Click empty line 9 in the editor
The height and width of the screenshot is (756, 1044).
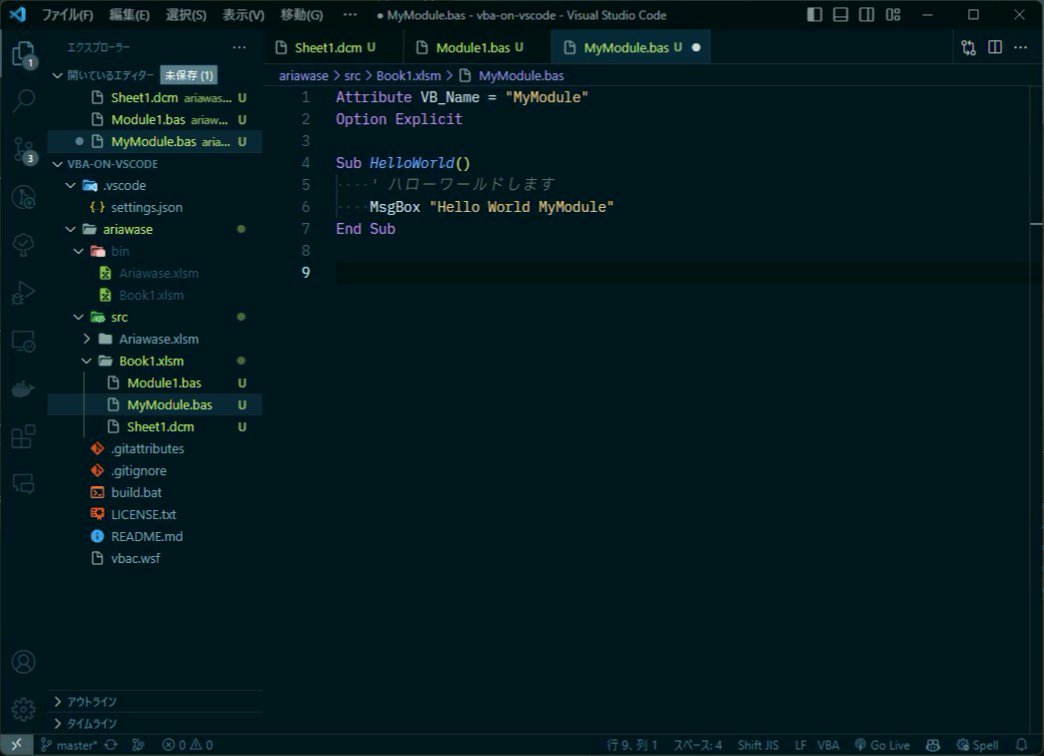(682, 272)
